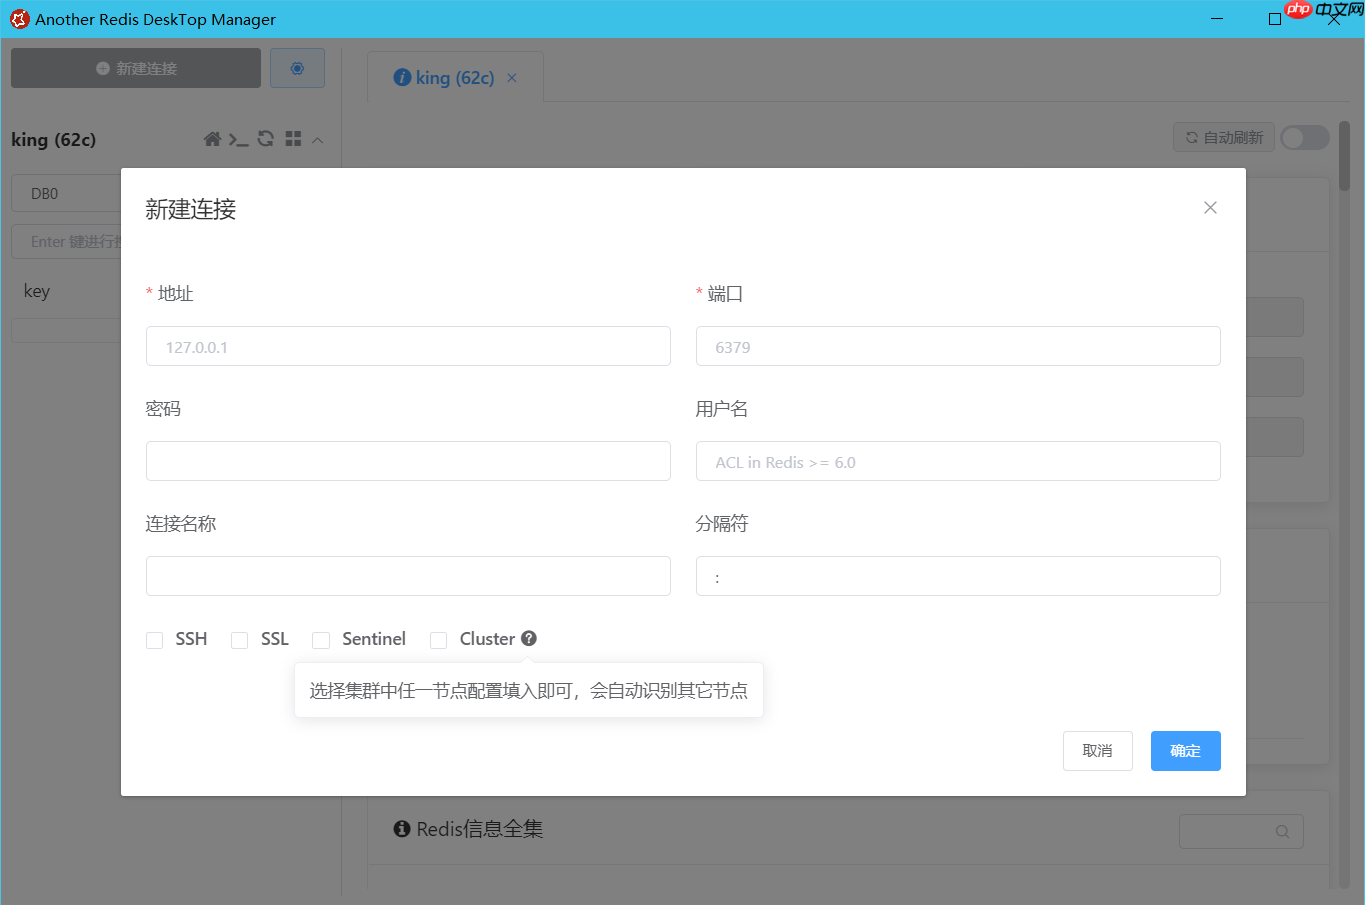Click the 端口 port input field
The width and height of the screenshot is (1365, 905).
point(957,346)
